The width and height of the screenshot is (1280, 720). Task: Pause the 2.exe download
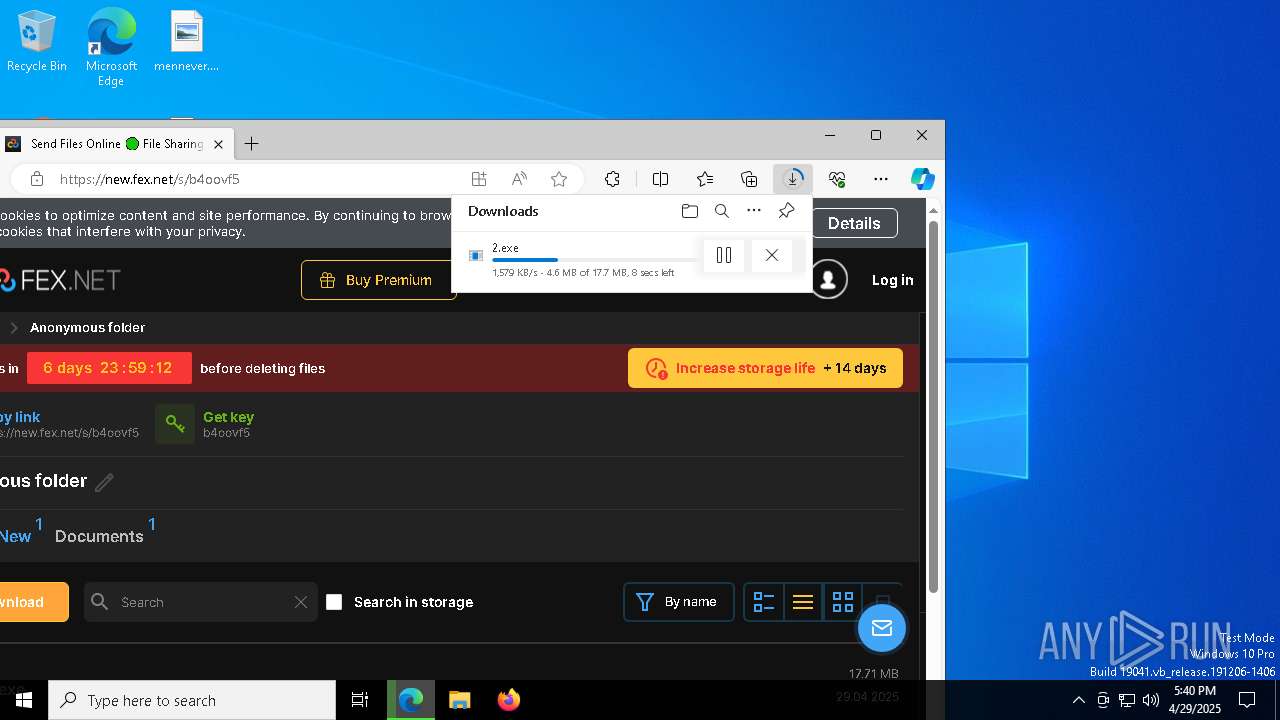(724, 255)
